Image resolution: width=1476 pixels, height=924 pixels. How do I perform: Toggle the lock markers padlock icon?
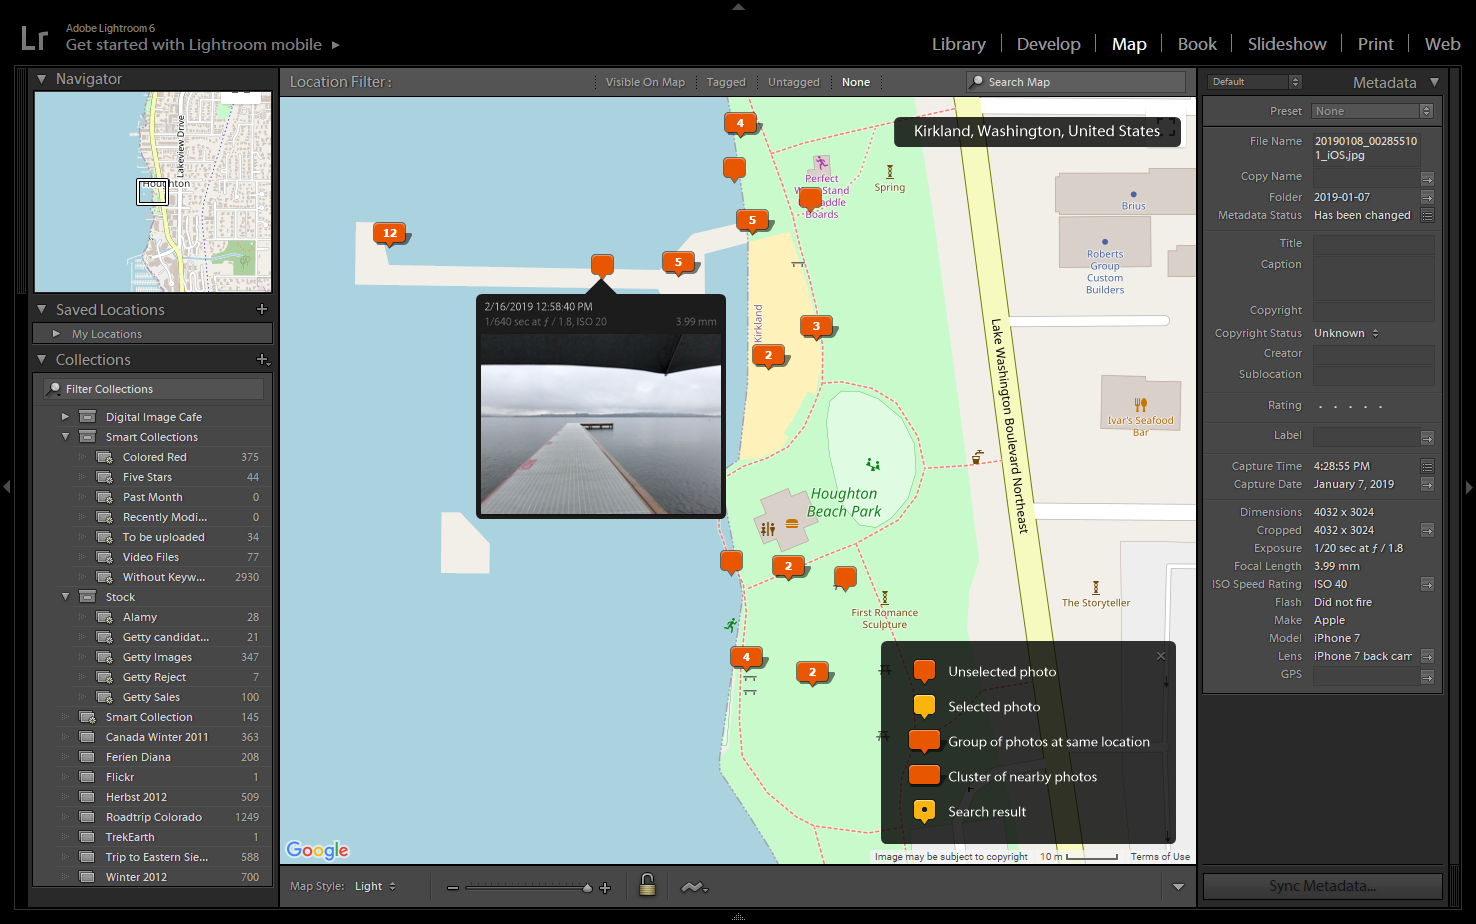coord(647,885)
